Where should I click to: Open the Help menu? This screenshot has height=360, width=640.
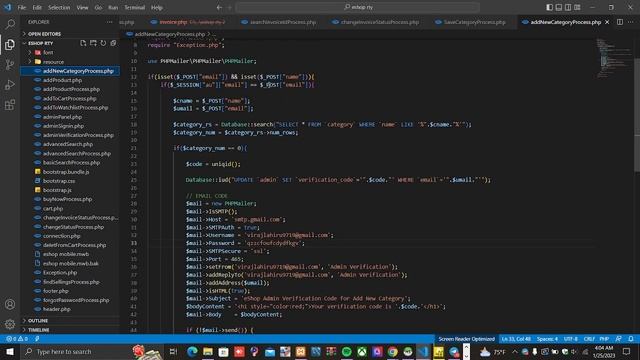(157, 7)
